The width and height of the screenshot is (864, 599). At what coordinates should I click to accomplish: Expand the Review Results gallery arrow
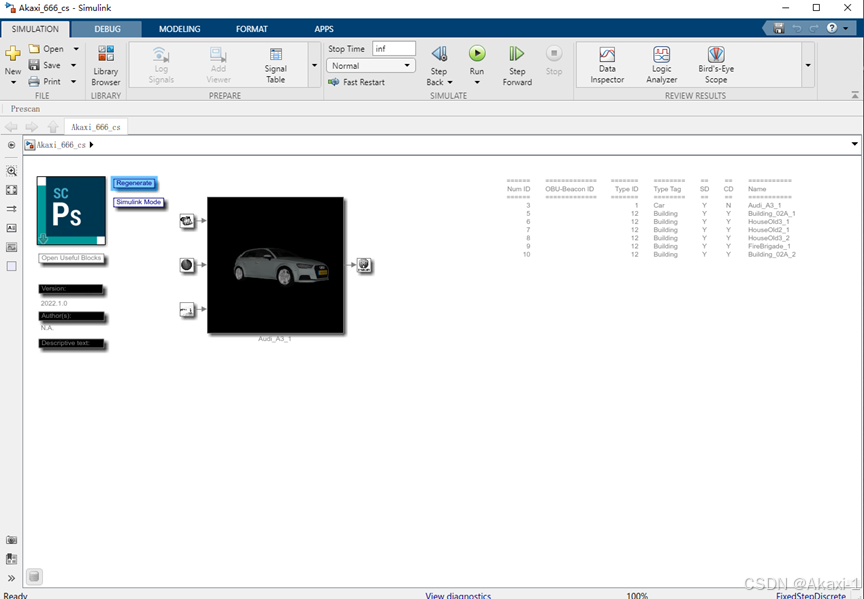(x=808, y=65)
